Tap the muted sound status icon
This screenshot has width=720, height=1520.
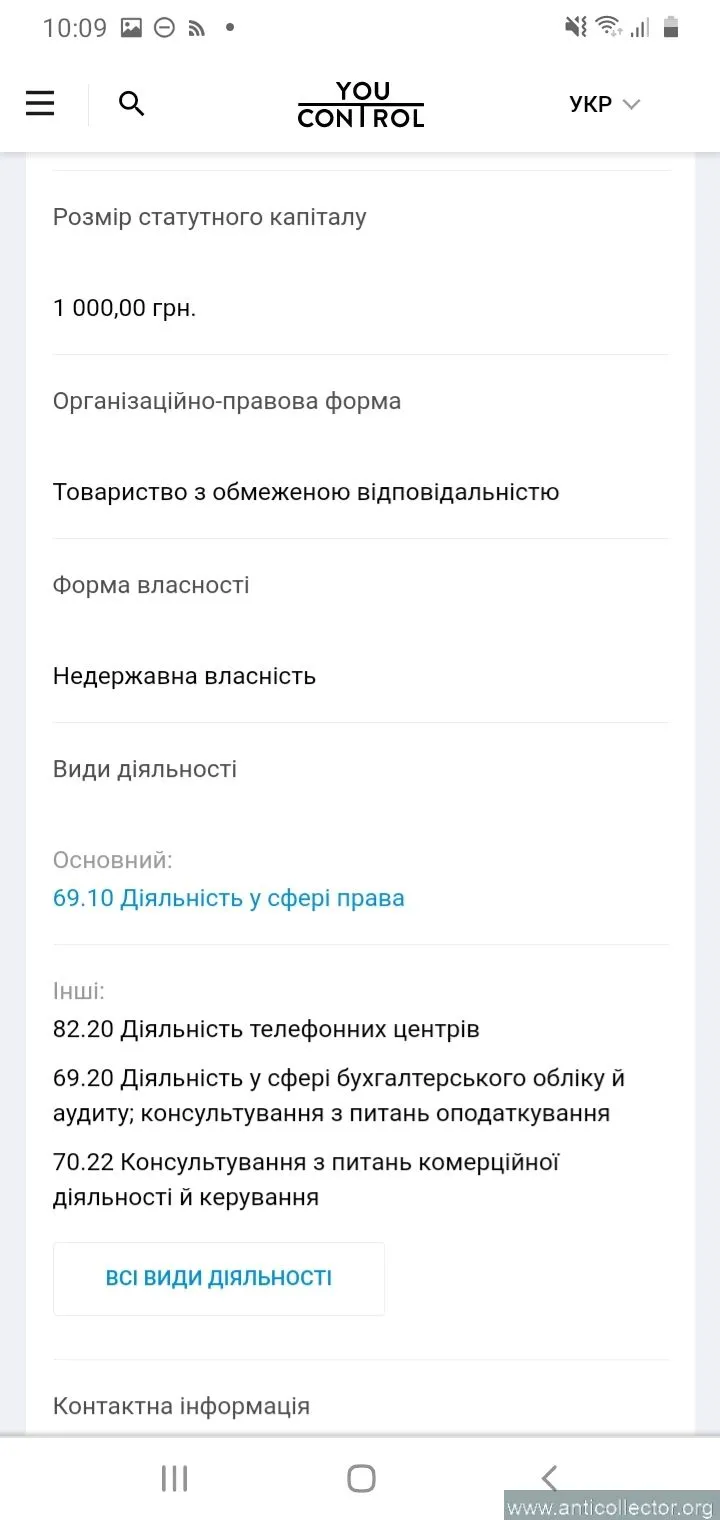click(x=576, y=27)
